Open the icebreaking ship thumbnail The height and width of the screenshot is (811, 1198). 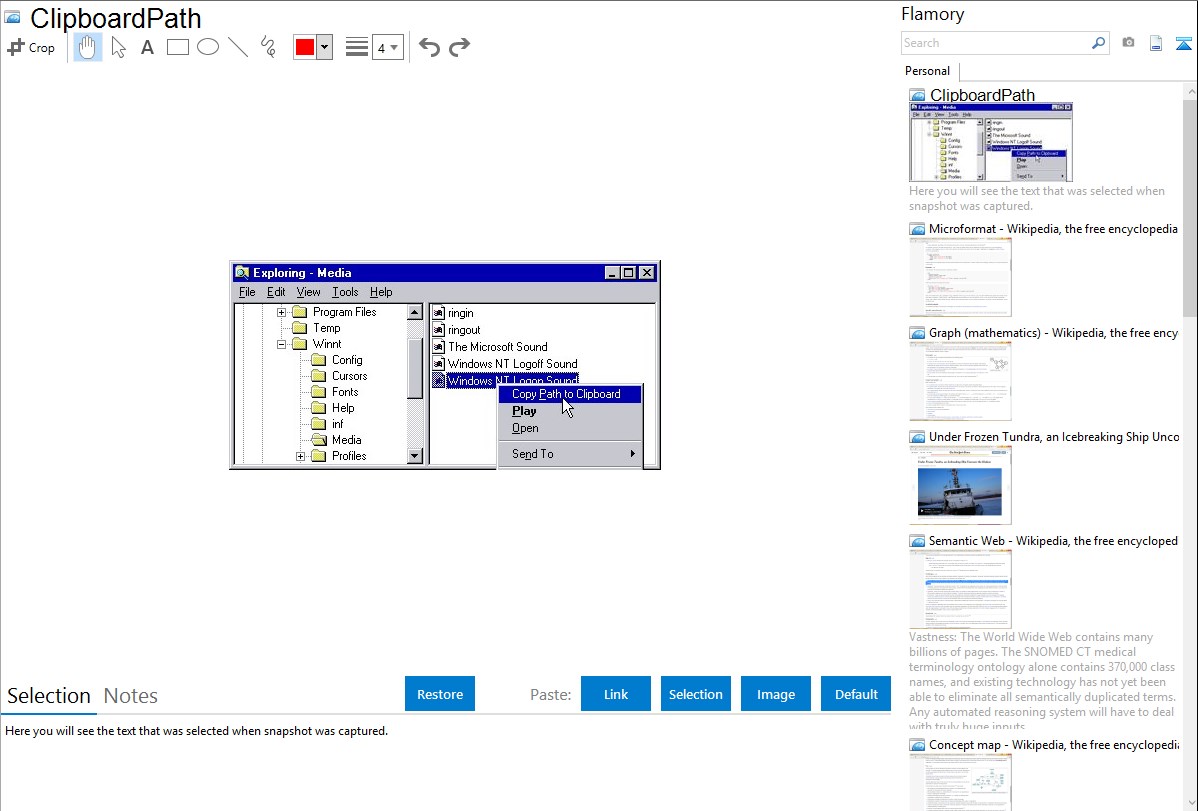pyautogui.click(x=960, y=485)
